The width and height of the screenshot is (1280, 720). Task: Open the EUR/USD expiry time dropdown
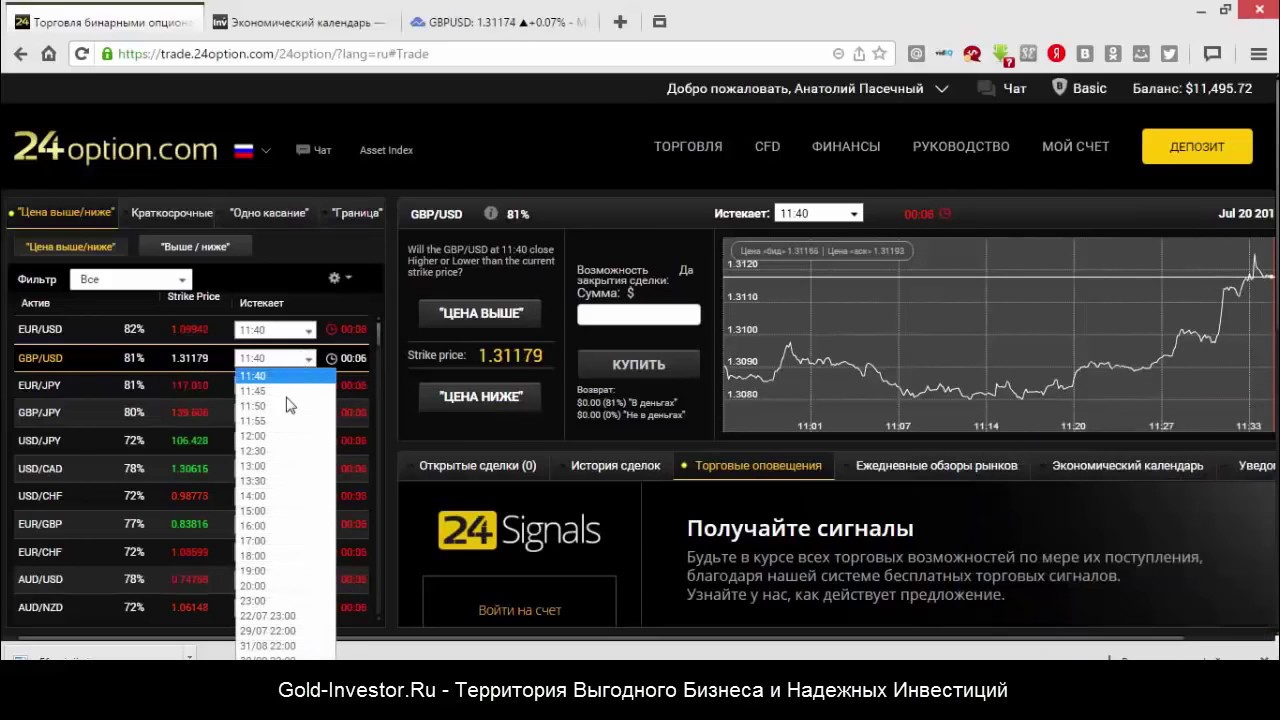(x=275, y=330)
